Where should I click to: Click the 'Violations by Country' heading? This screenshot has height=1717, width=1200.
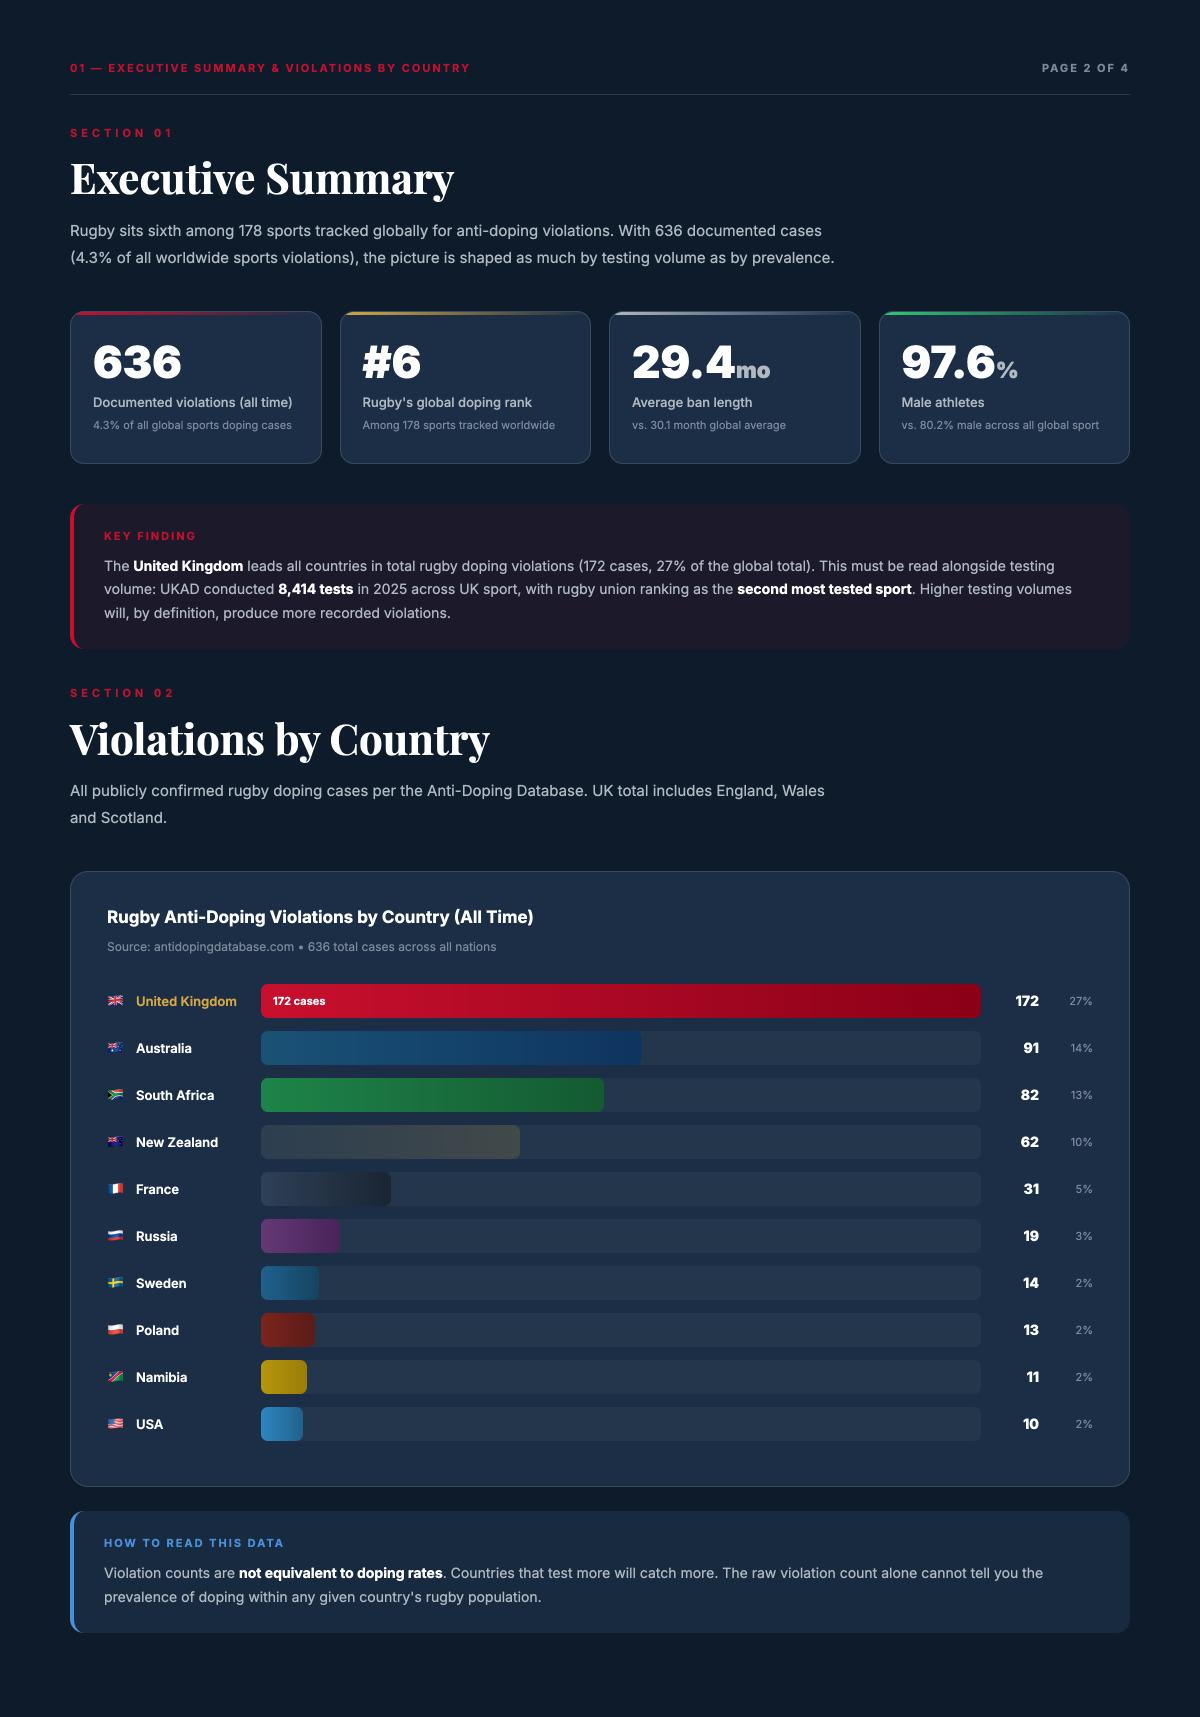point(280,740)
